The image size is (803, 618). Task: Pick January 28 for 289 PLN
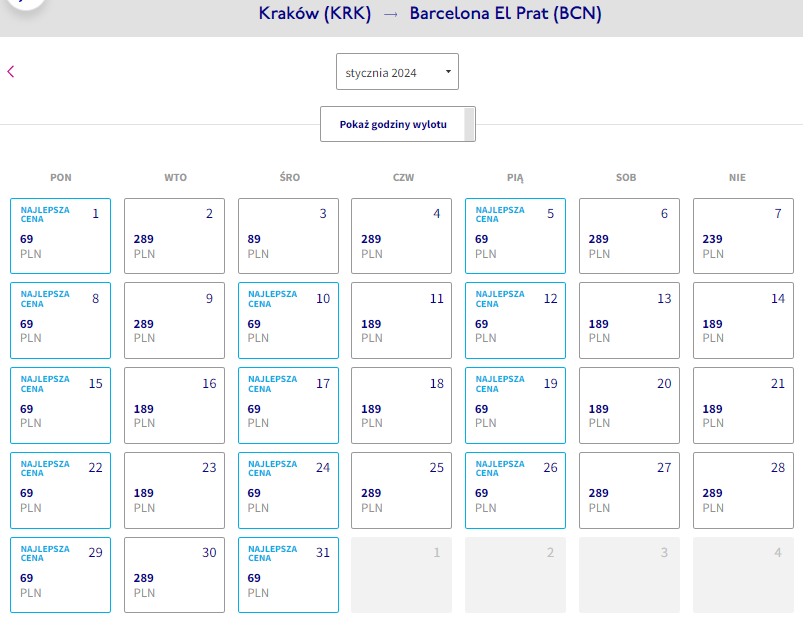tap(743, 491)
